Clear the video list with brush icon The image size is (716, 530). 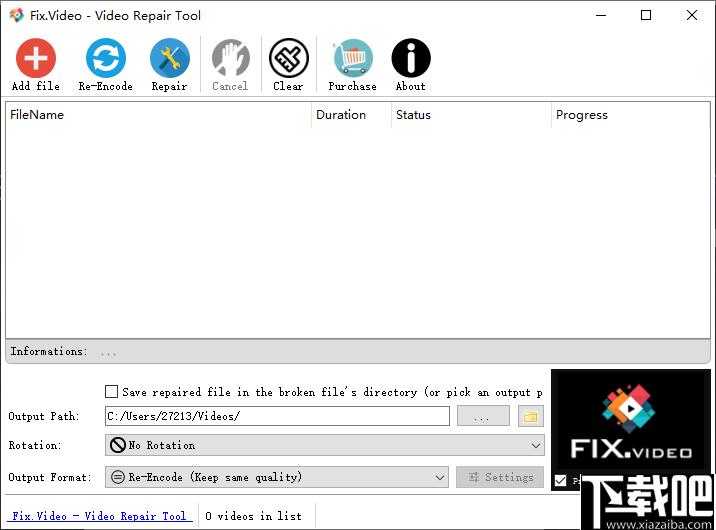(x=289, y=58)
